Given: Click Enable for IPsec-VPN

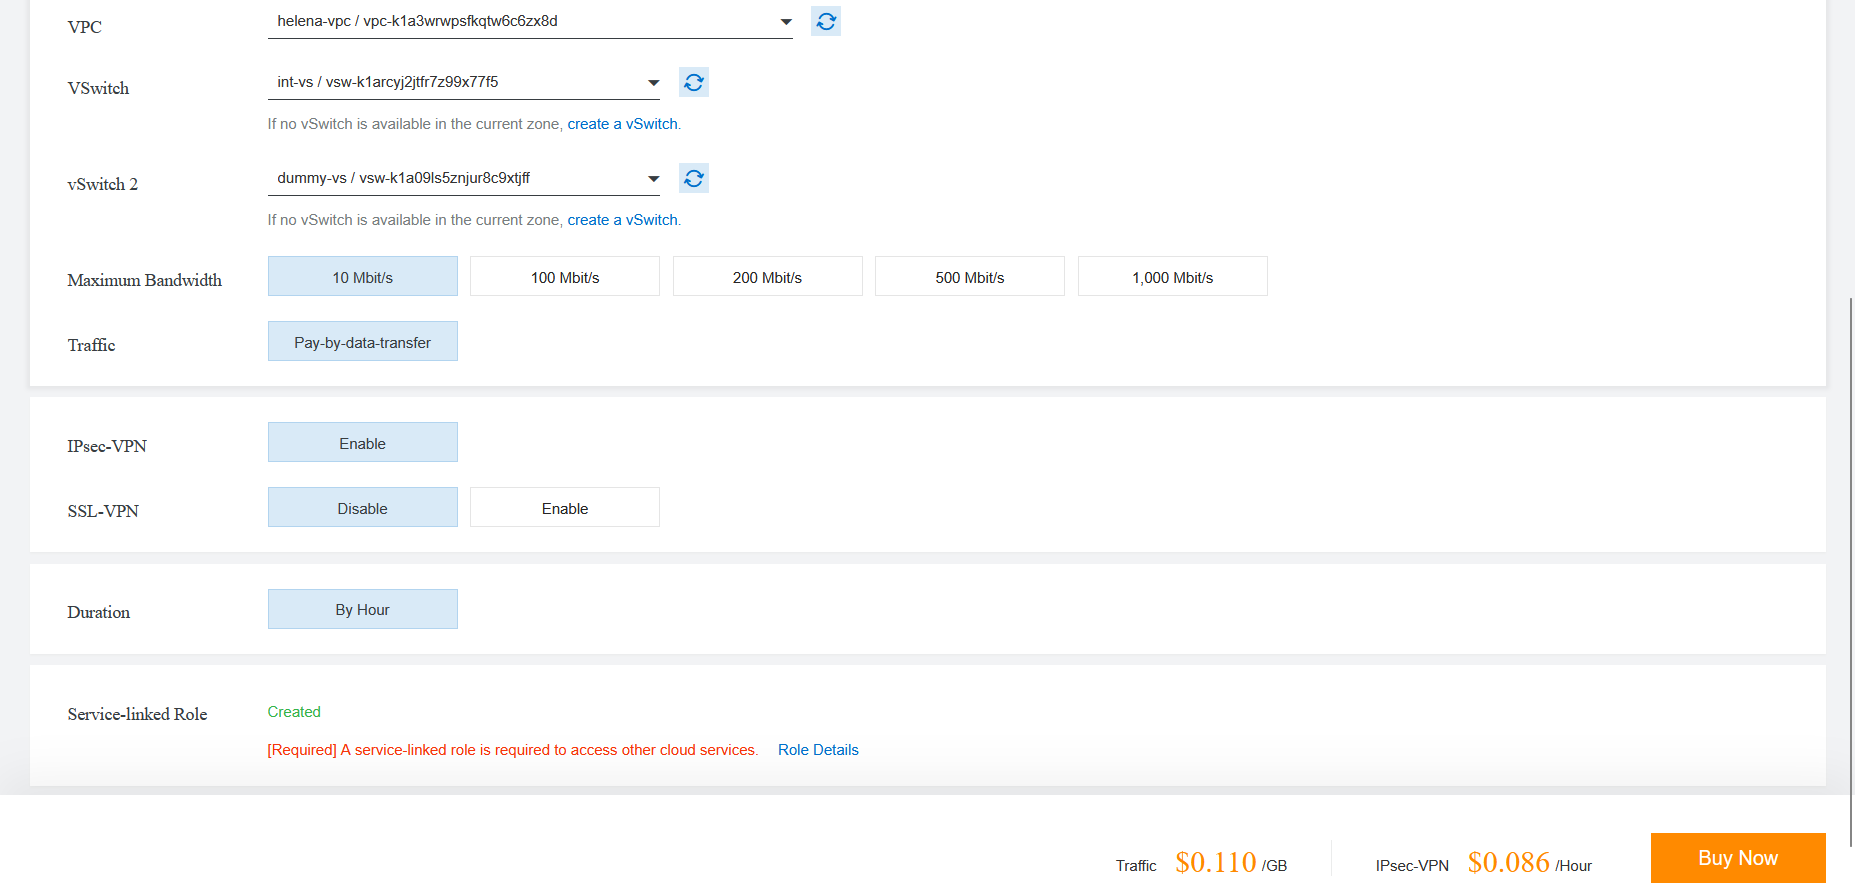Looking at the screenshot, I should tap(362, 443).
